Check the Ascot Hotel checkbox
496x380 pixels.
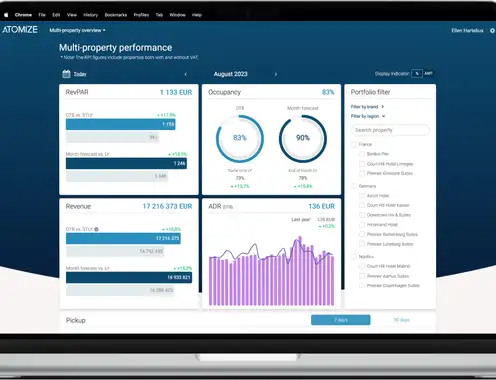[362, 196]
